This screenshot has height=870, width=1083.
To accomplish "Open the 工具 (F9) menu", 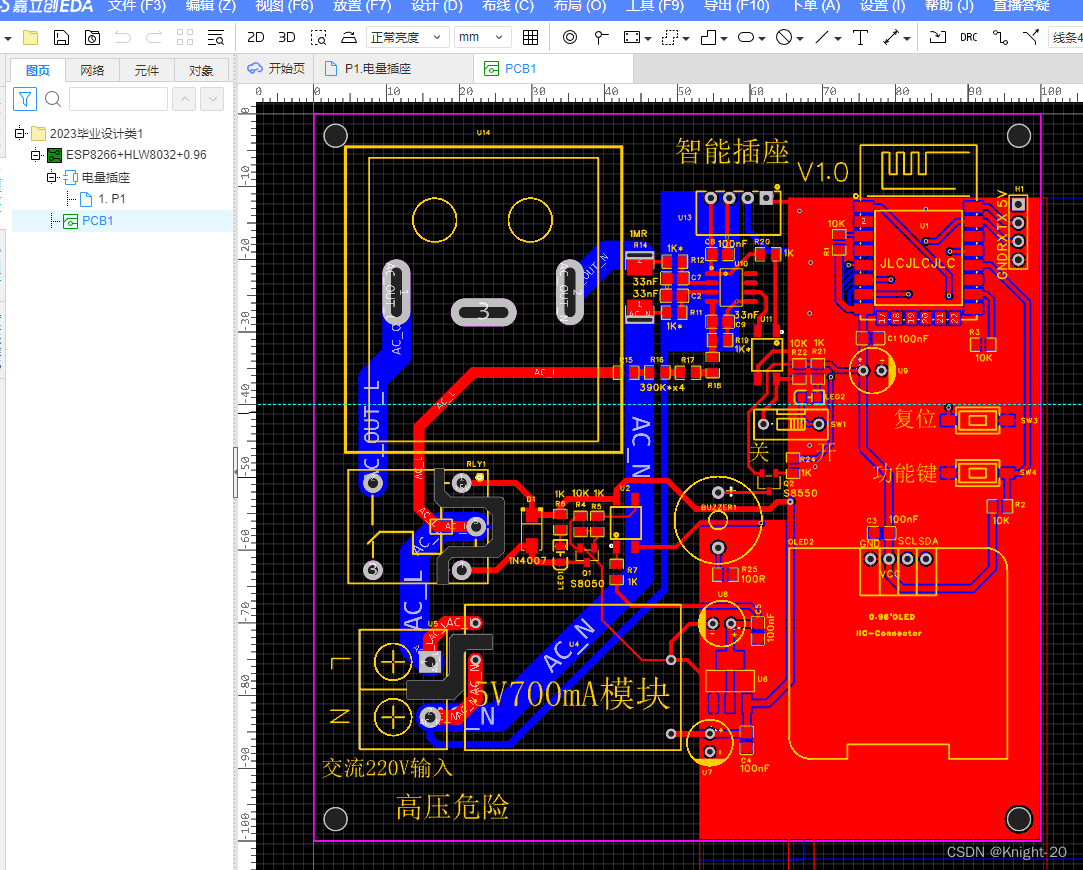I will (654, 6).
